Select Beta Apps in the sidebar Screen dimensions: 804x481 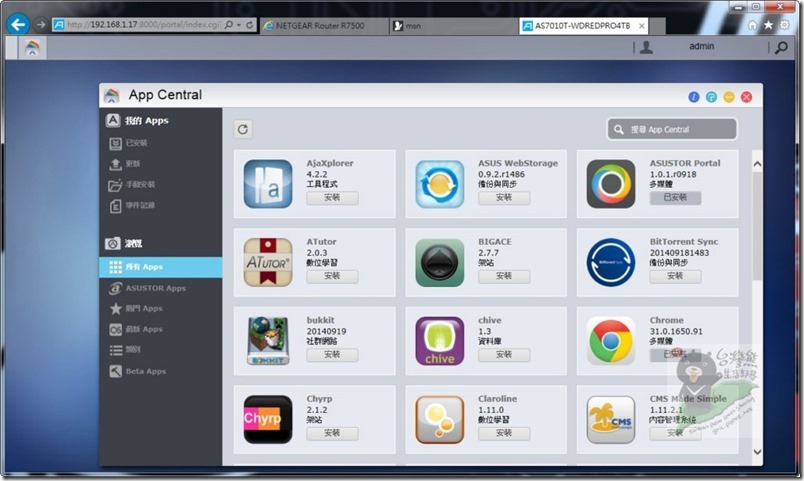click(161, 371)
